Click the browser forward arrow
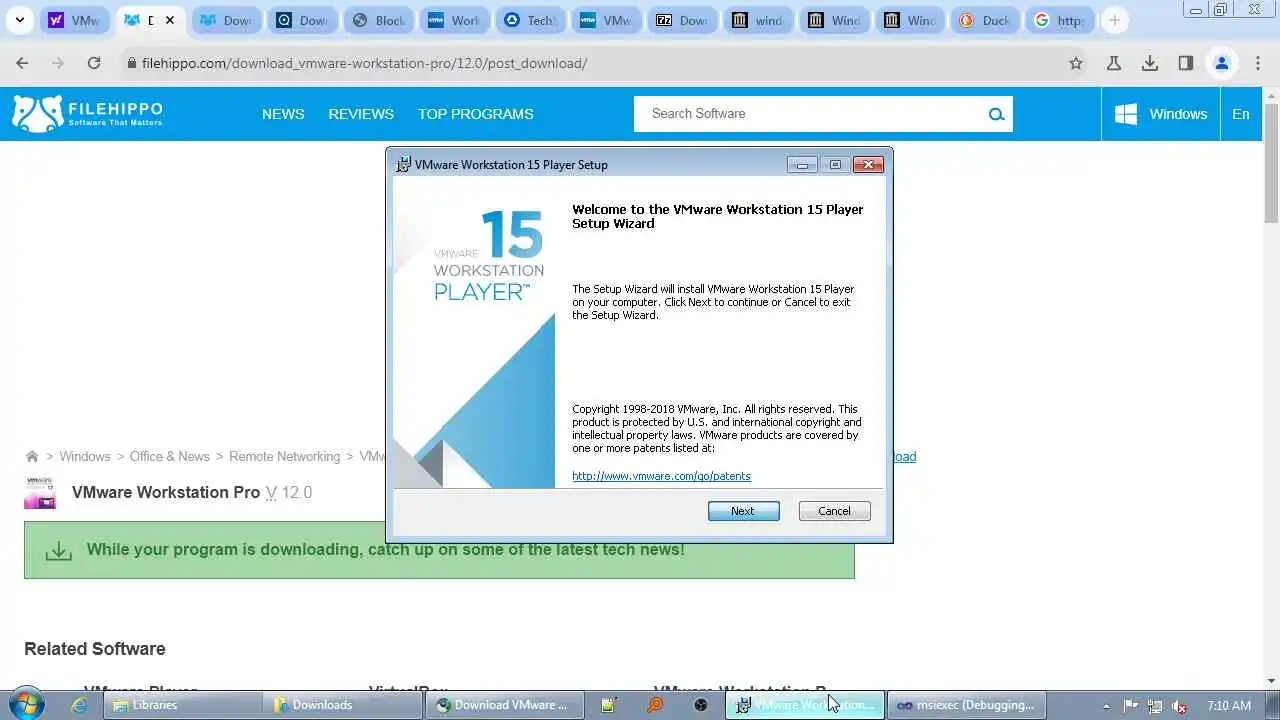1280x720 pixels. (58, 63)
